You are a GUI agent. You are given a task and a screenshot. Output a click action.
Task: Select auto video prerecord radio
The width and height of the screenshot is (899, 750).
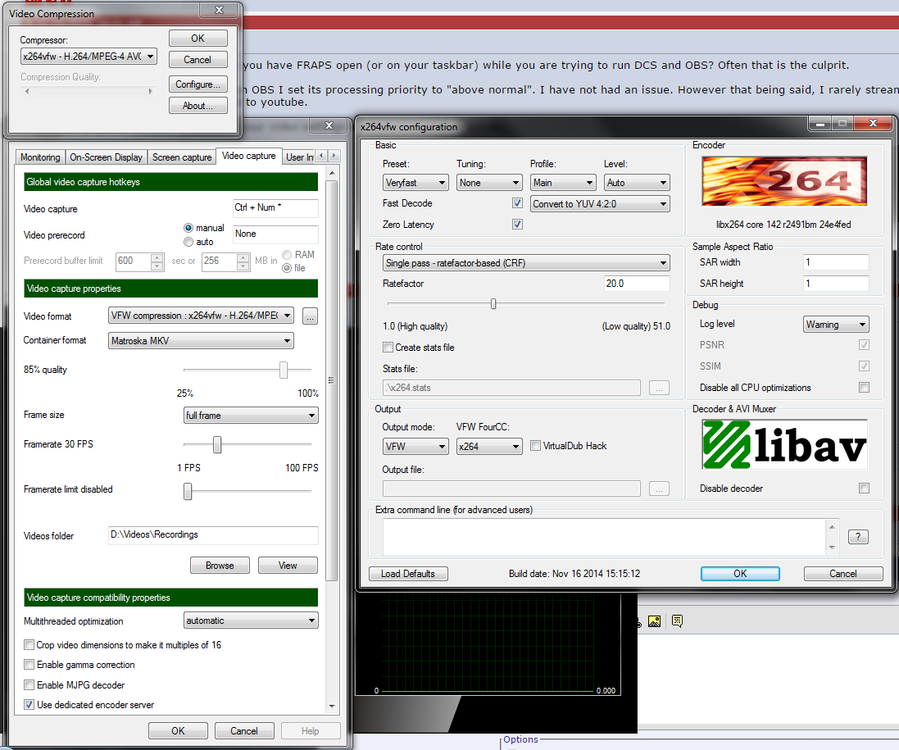pos(188,242)
